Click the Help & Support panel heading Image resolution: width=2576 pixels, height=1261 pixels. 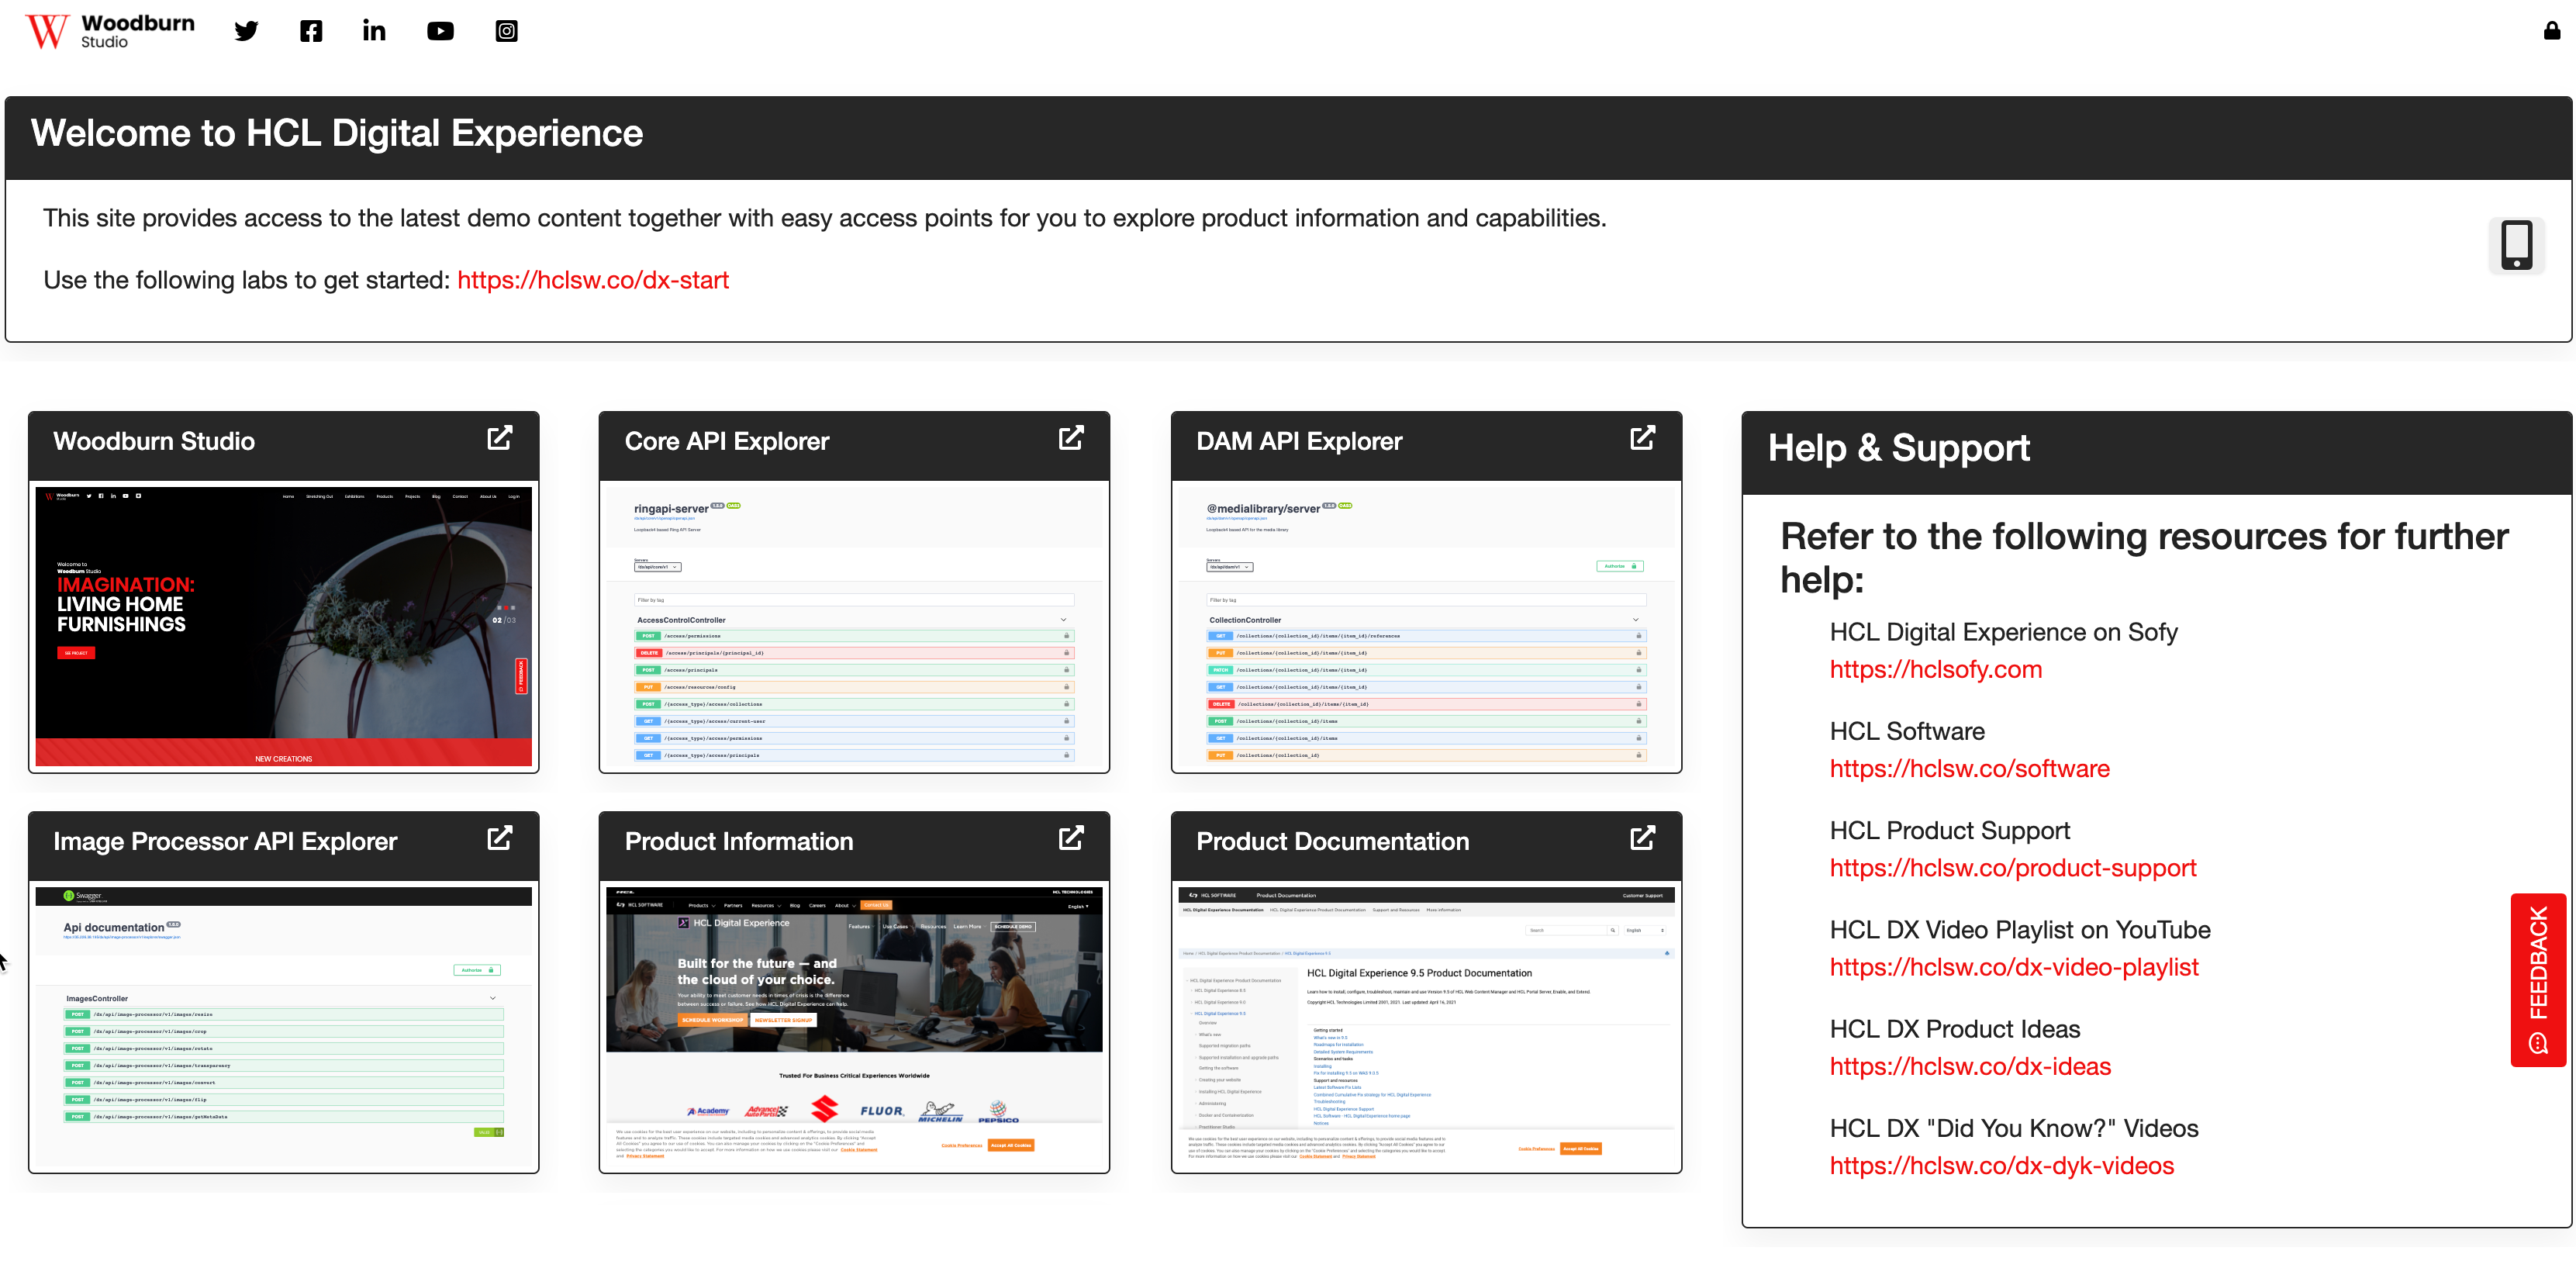point(1899,447)
